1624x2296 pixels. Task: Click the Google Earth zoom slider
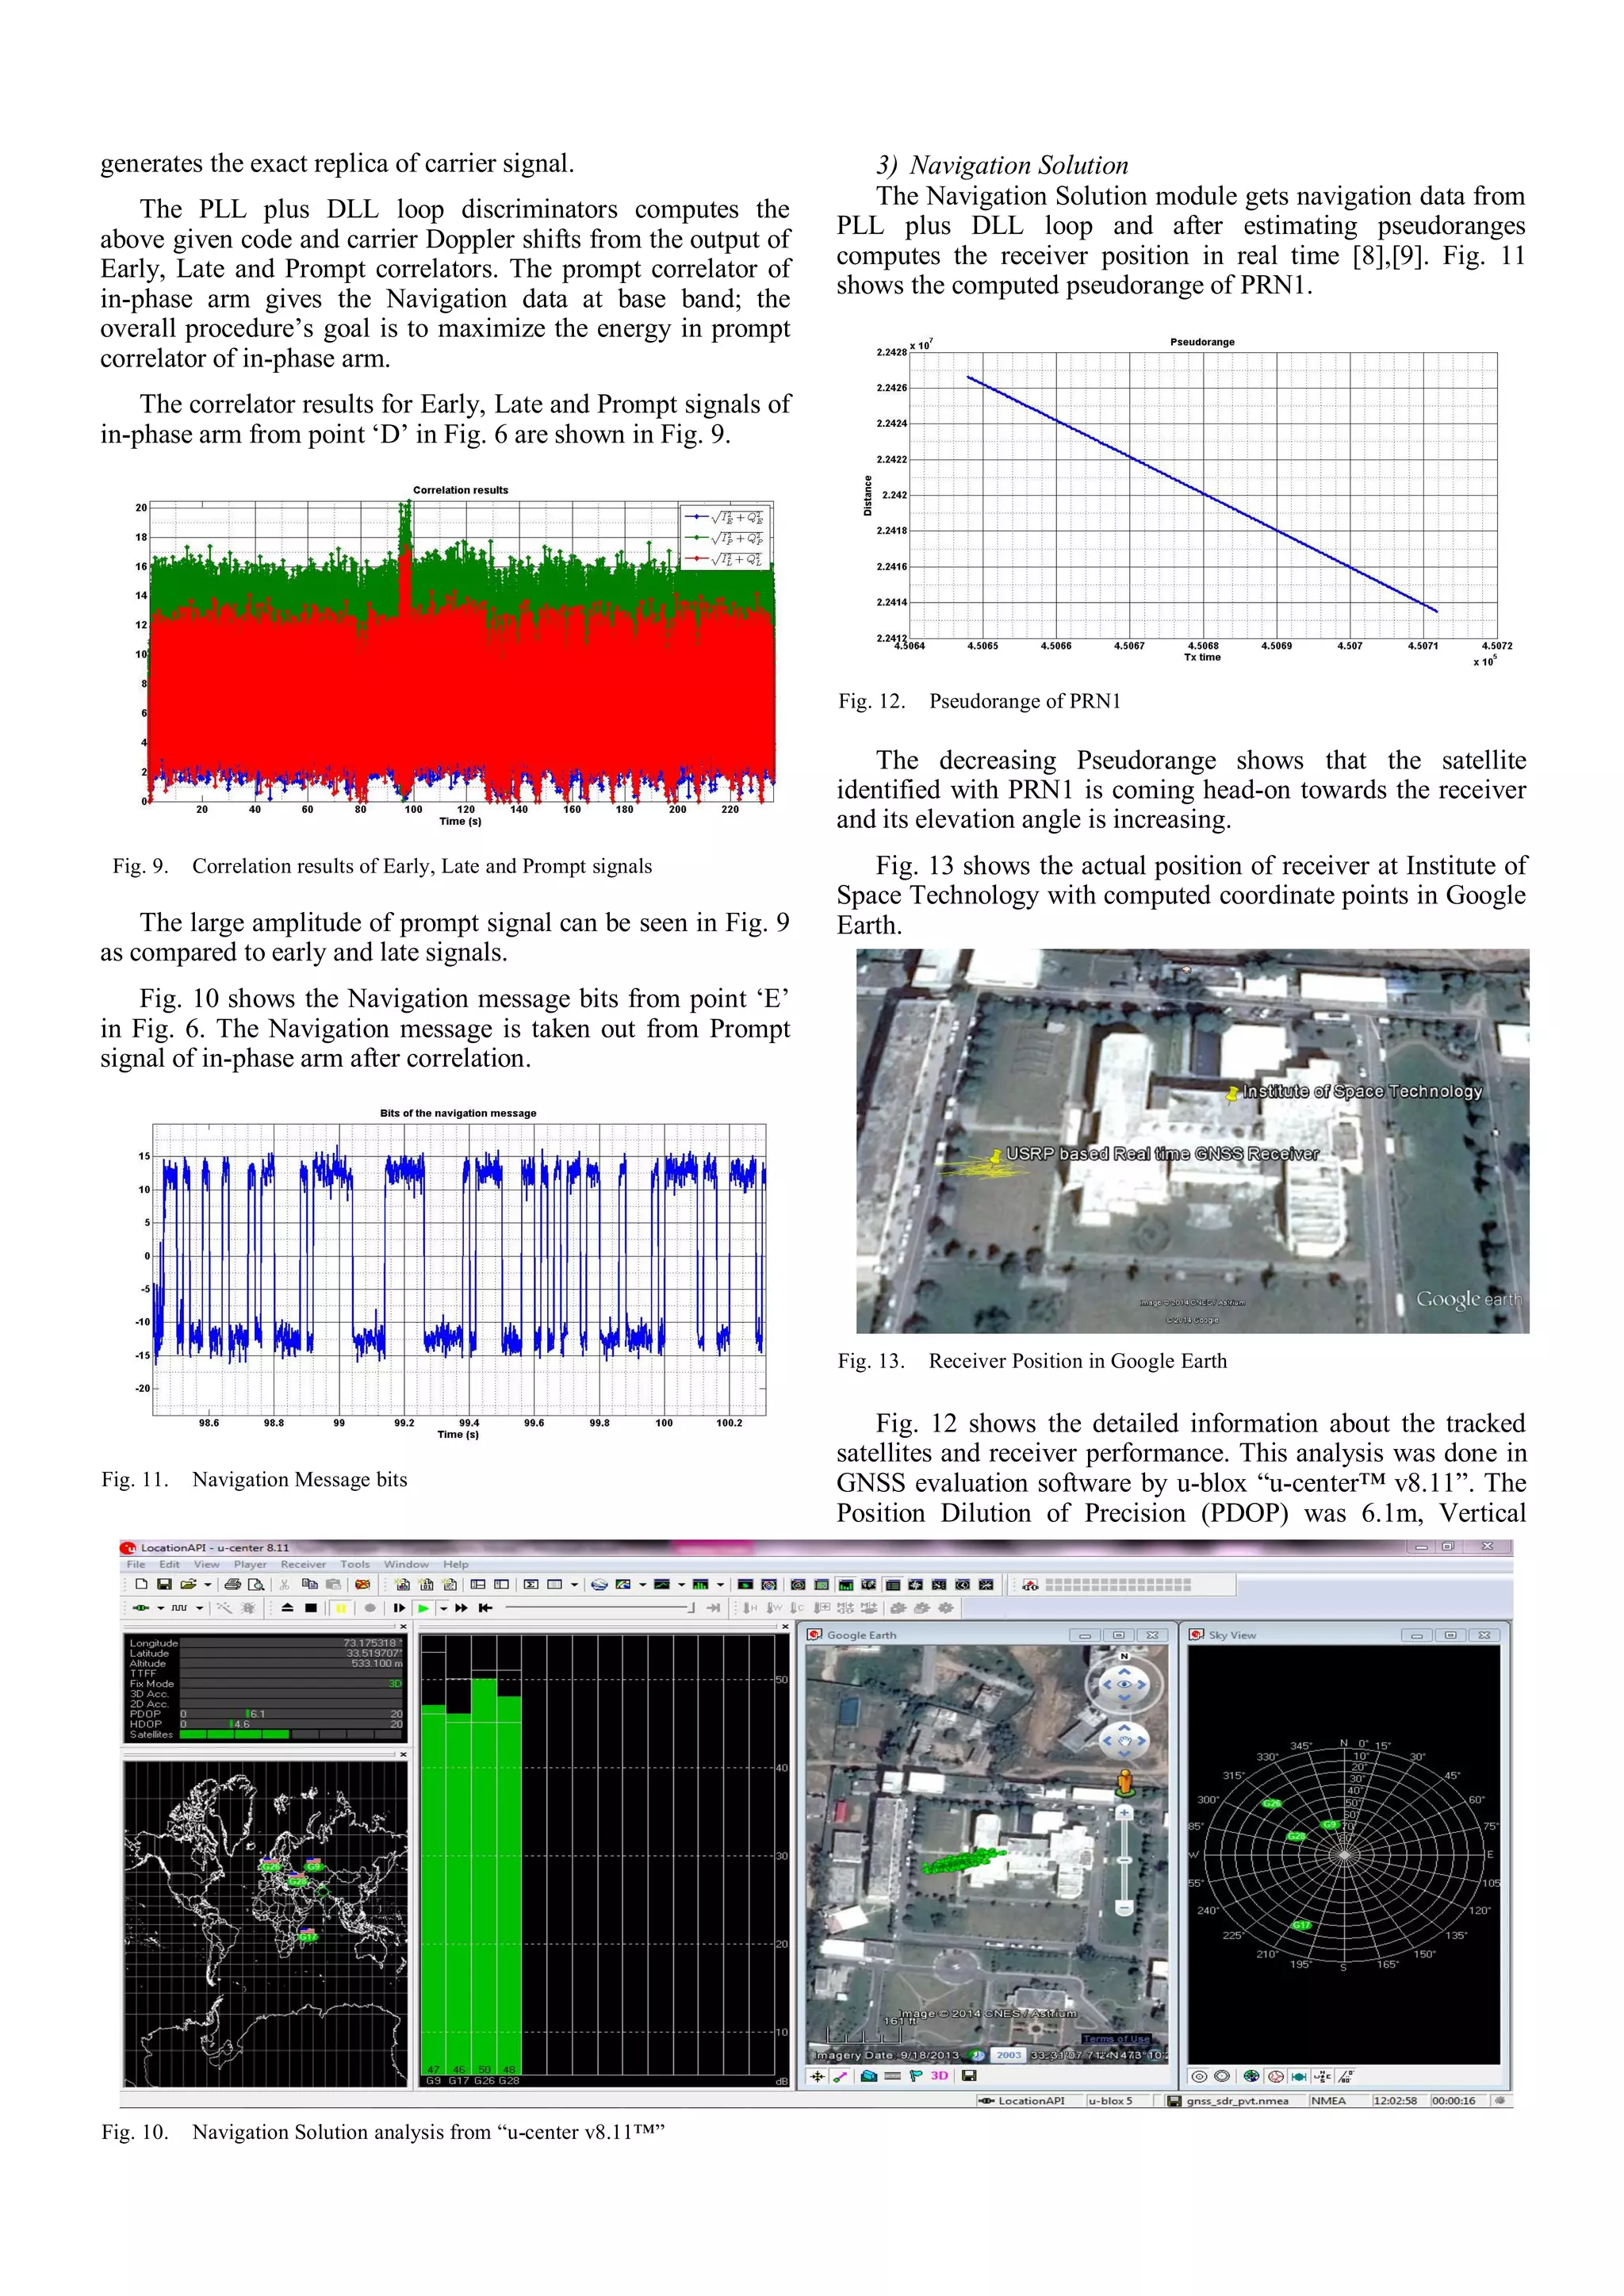pos(1124,1860)
